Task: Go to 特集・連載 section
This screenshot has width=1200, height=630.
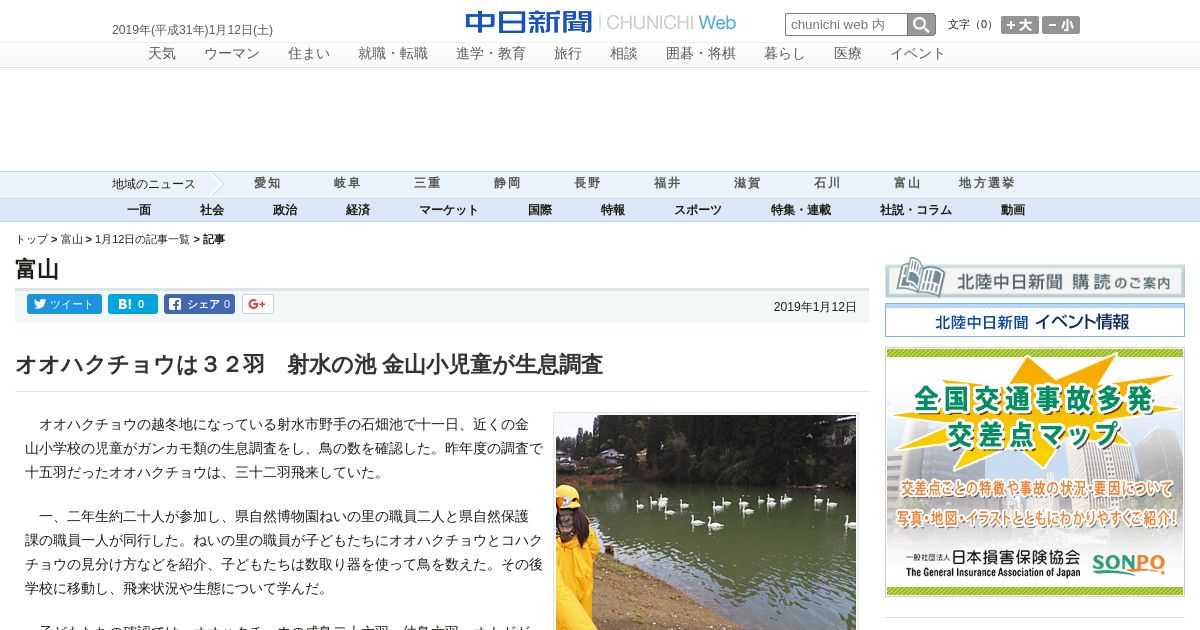Action: click(801, 210)
